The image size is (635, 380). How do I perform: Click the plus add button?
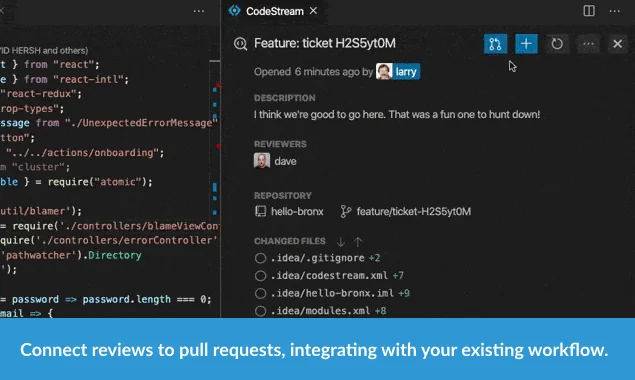[x=526, y=44]
